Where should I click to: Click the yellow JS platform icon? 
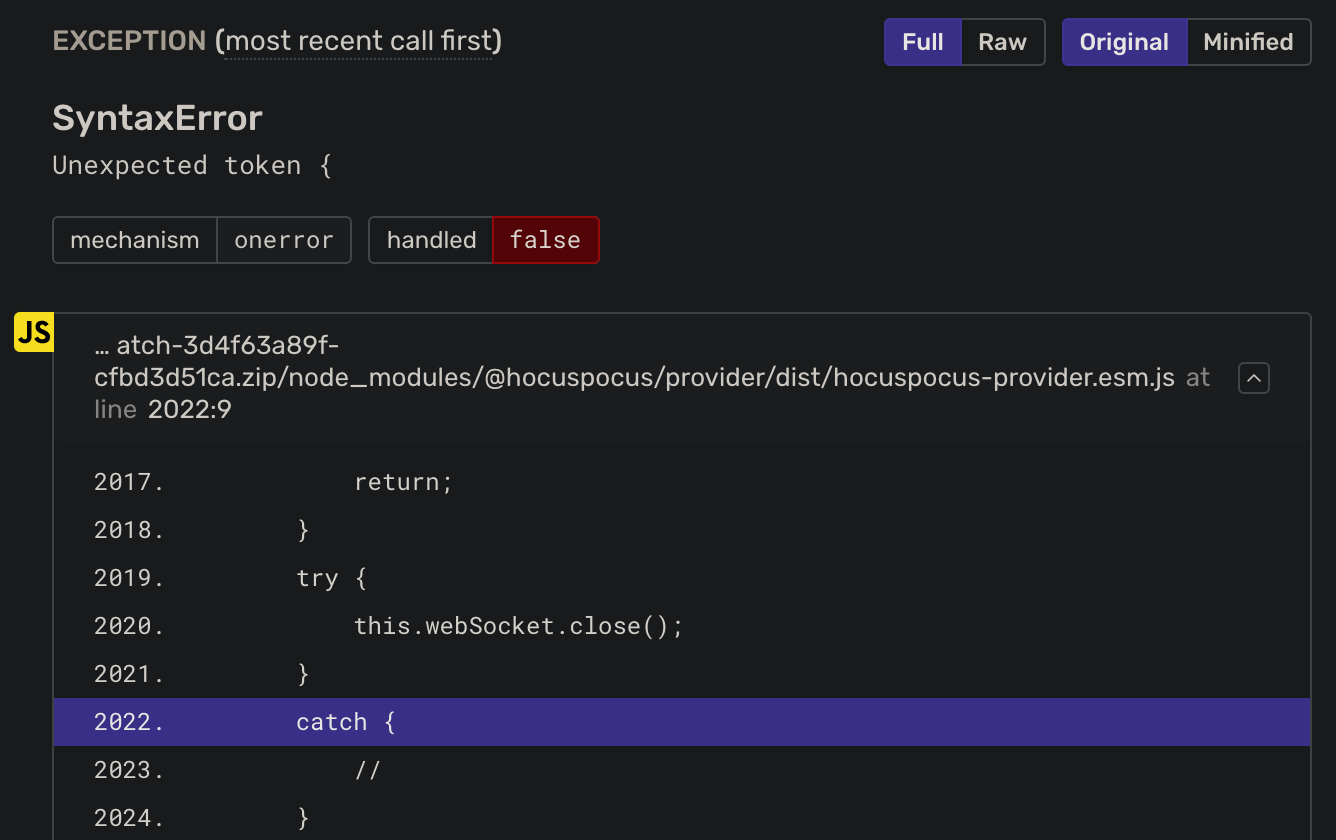coord(33,332)
